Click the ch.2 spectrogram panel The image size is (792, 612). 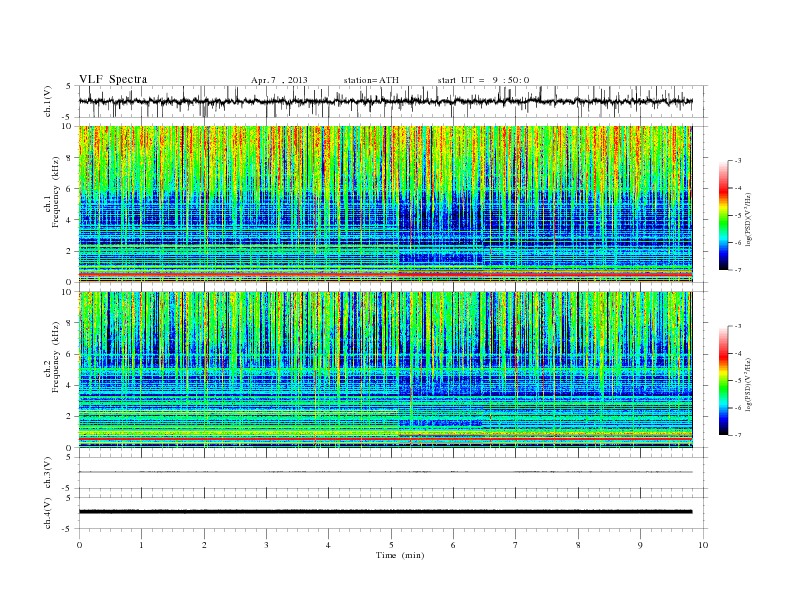[x=385, y=370]
